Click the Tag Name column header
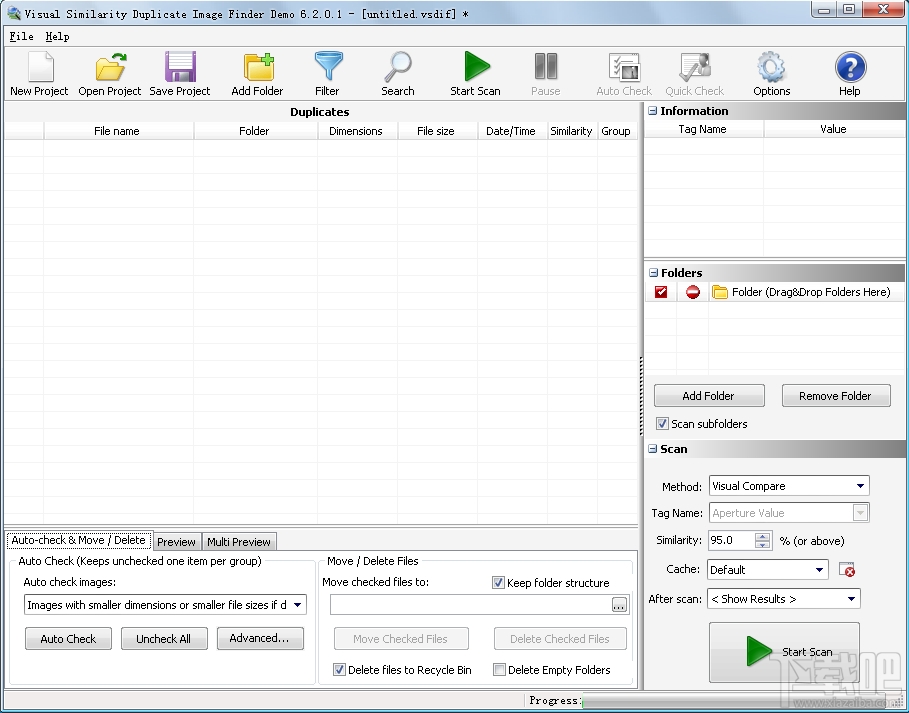 tap(703, 129)
